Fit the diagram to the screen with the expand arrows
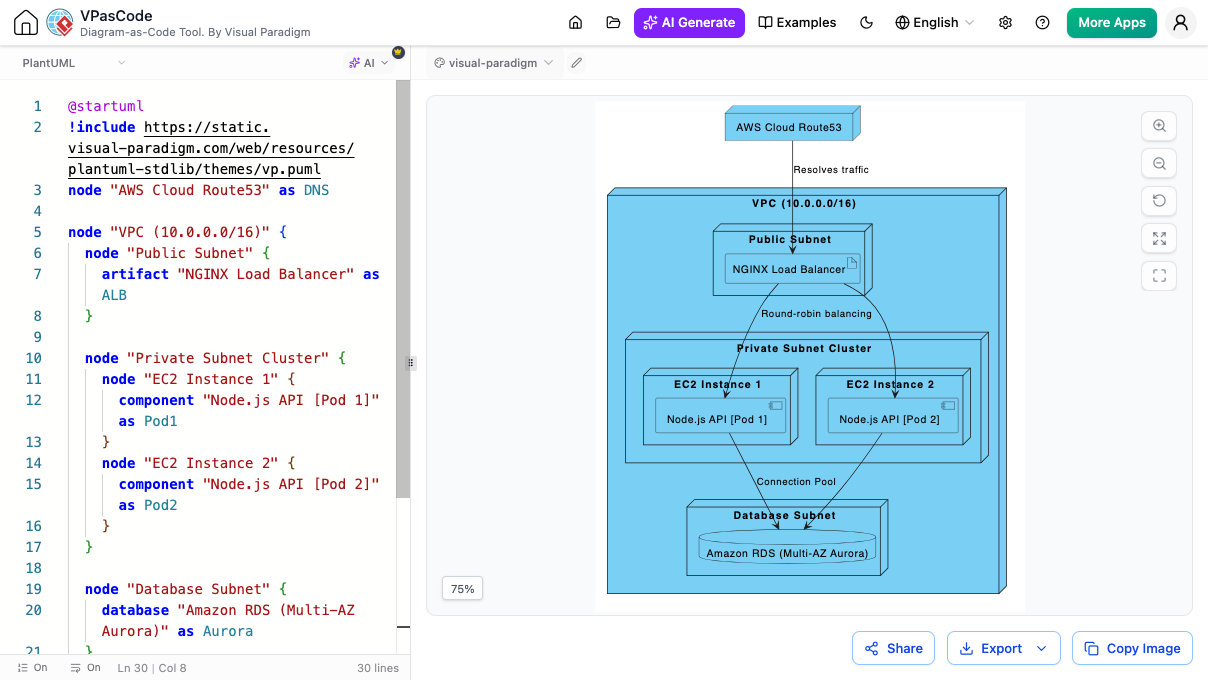The height and width of the screenshot is (680, 1208). 1159,238
